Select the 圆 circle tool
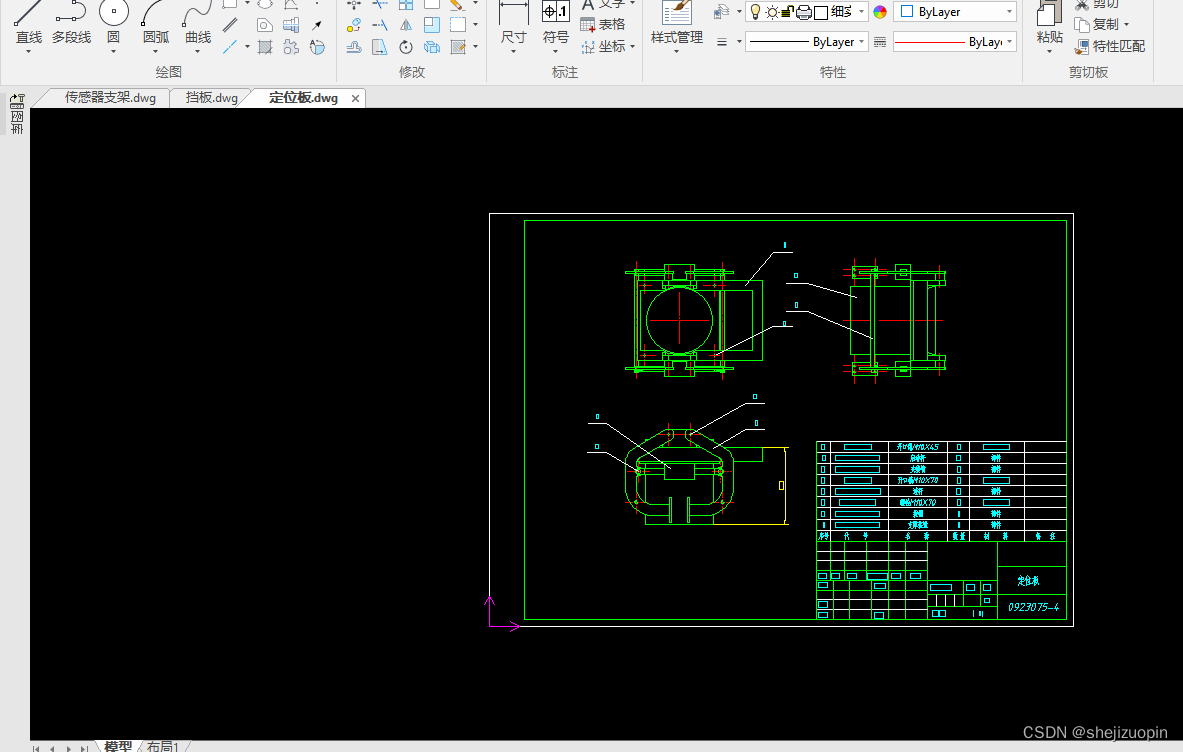Image resolution: width=1183 pixels, height=752 pixels. coord(113,23)
